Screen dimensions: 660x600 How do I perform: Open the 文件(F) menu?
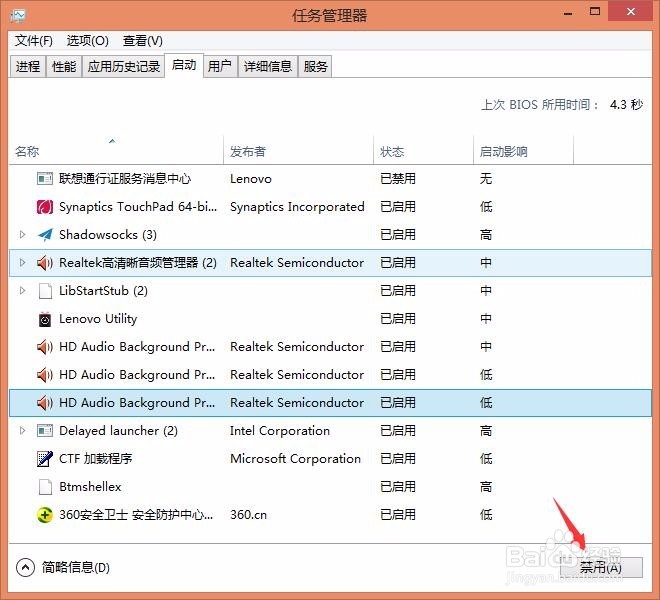point(34,41)
